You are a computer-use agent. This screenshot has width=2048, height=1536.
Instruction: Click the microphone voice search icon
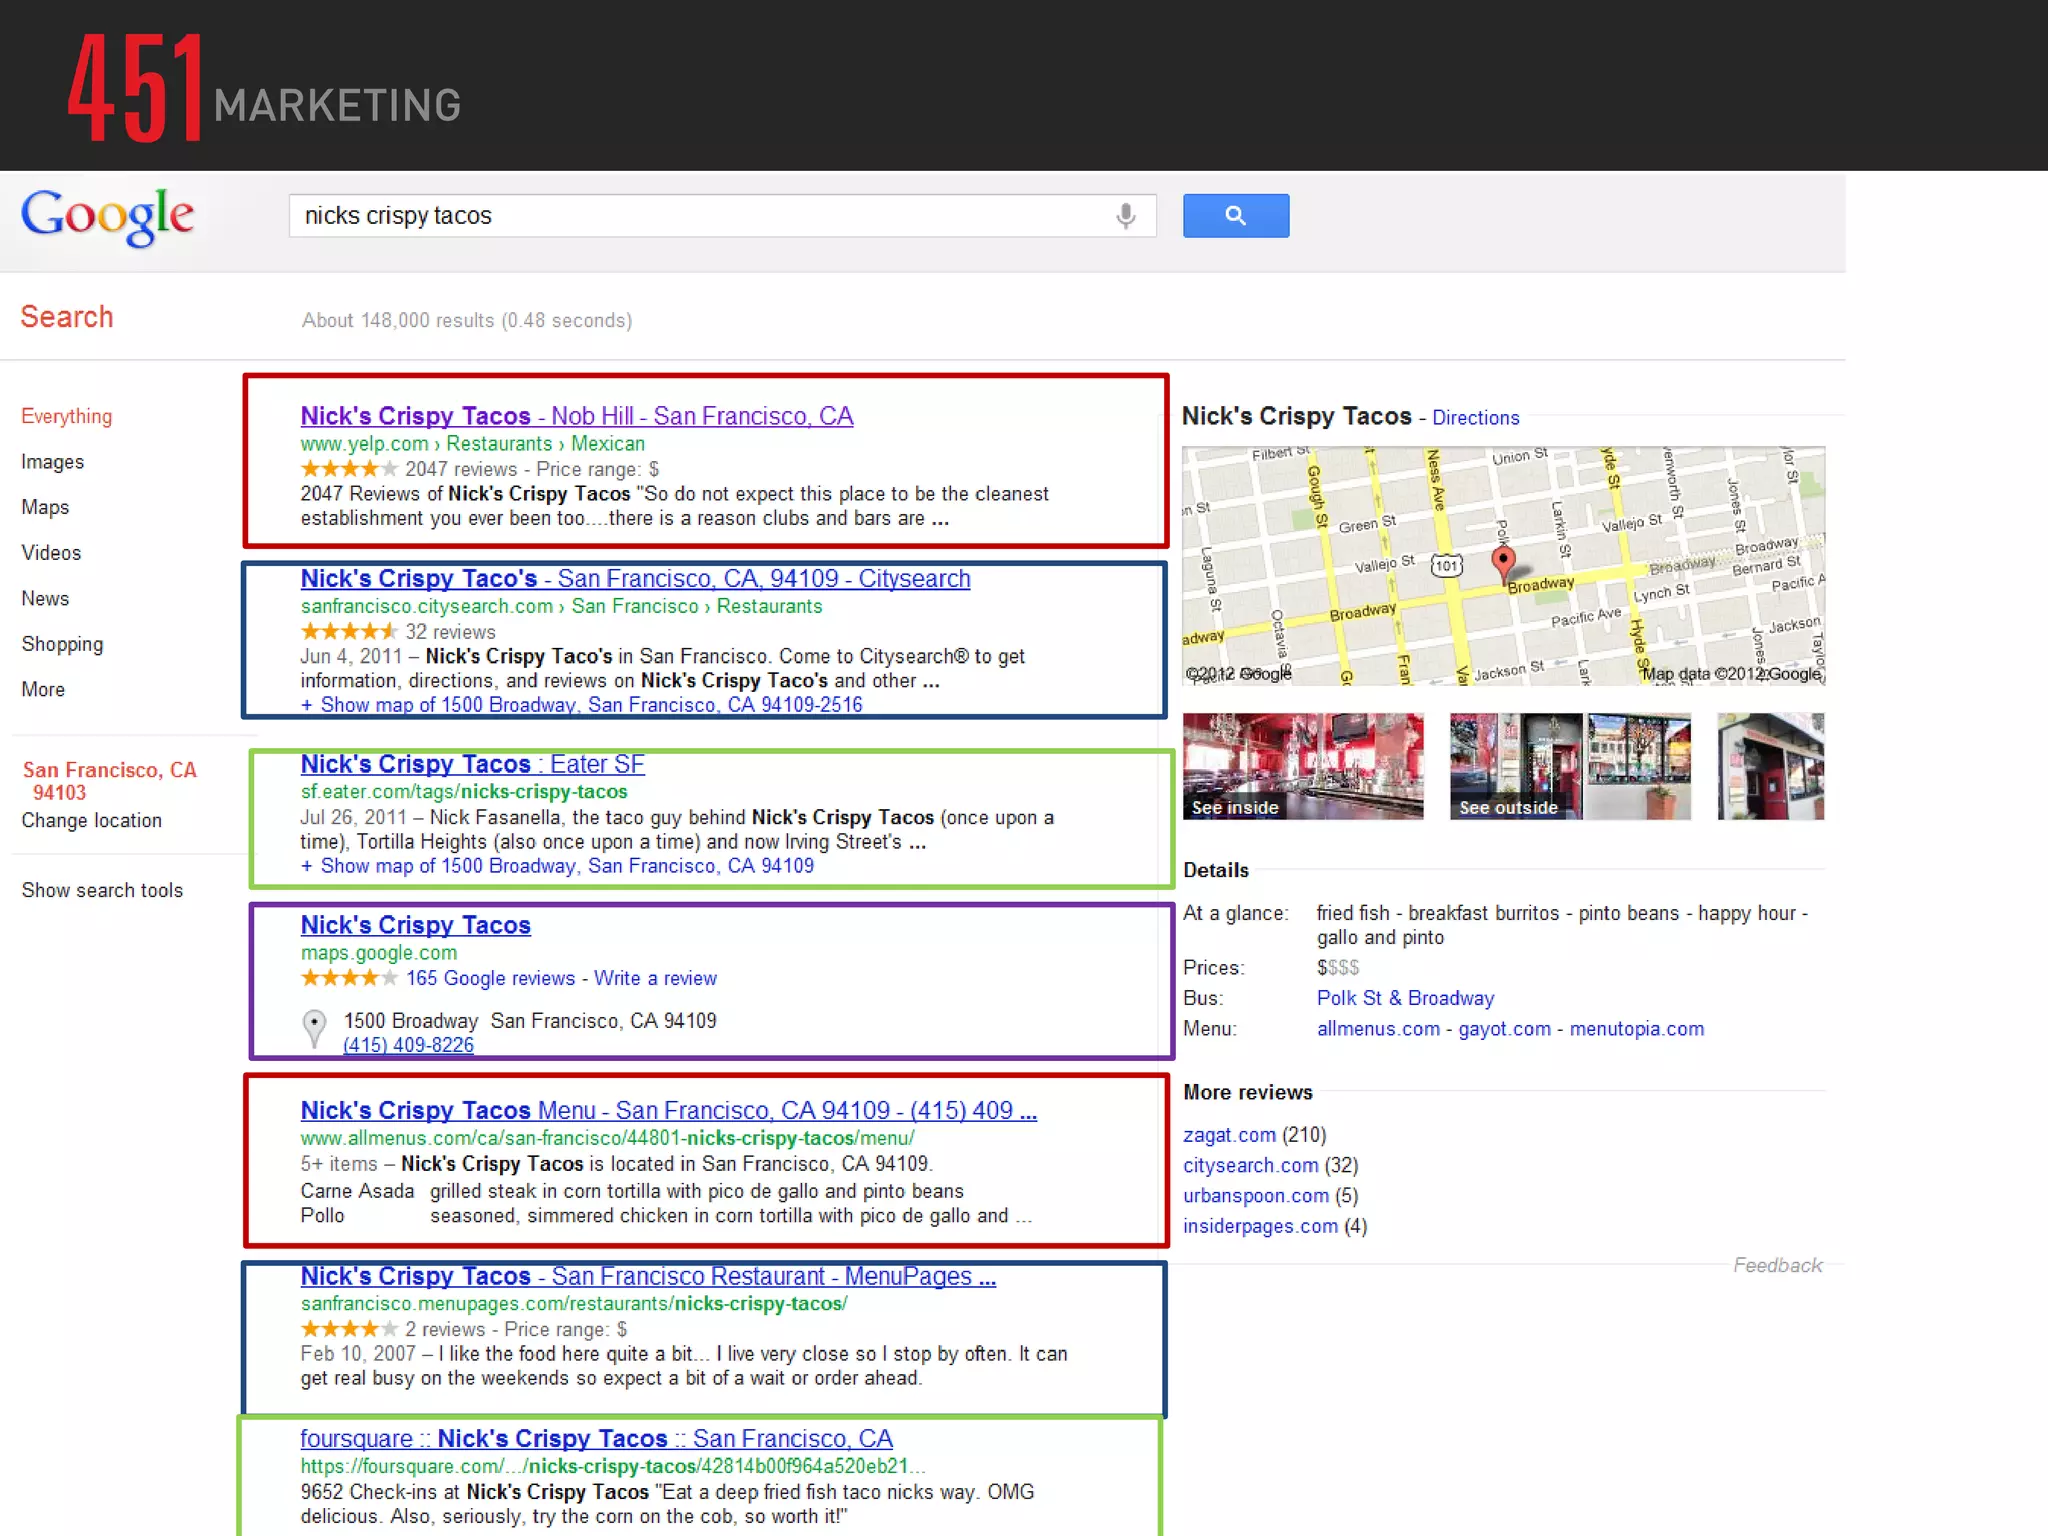pyautogui.click(x=1126, y=216)
